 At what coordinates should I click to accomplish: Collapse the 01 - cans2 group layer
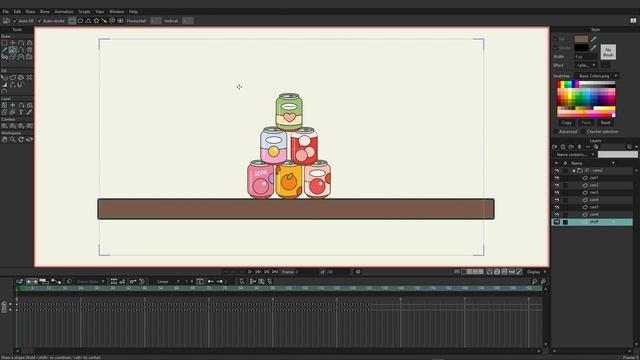pos(574,171)
